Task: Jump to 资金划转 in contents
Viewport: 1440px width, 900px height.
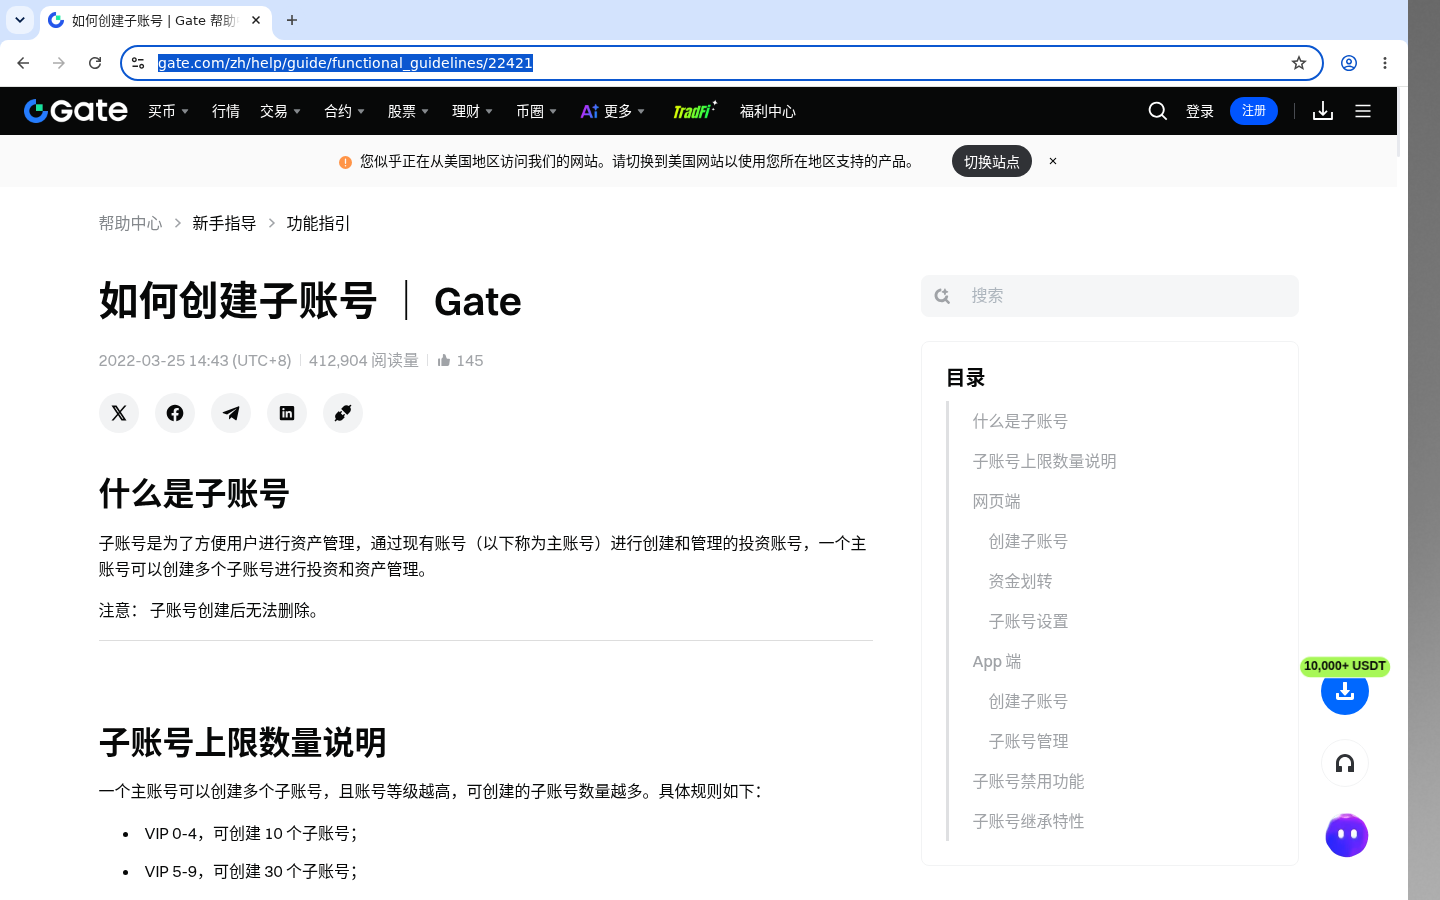Action: pos(1020,581)
